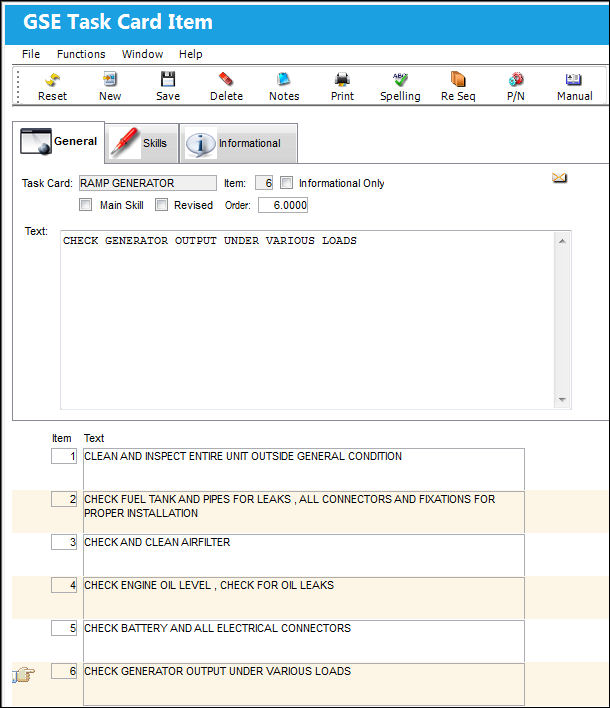This screenshot has width=610, height=708.
Task: Select row CHECK AND CLEAN AIRFILTER
Action: [304, 555]
